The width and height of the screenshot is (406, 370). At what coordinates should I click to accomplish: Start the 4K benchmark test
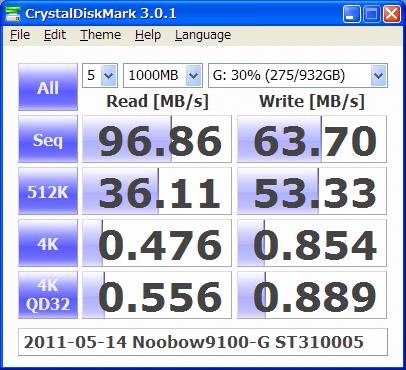point(48,243)
